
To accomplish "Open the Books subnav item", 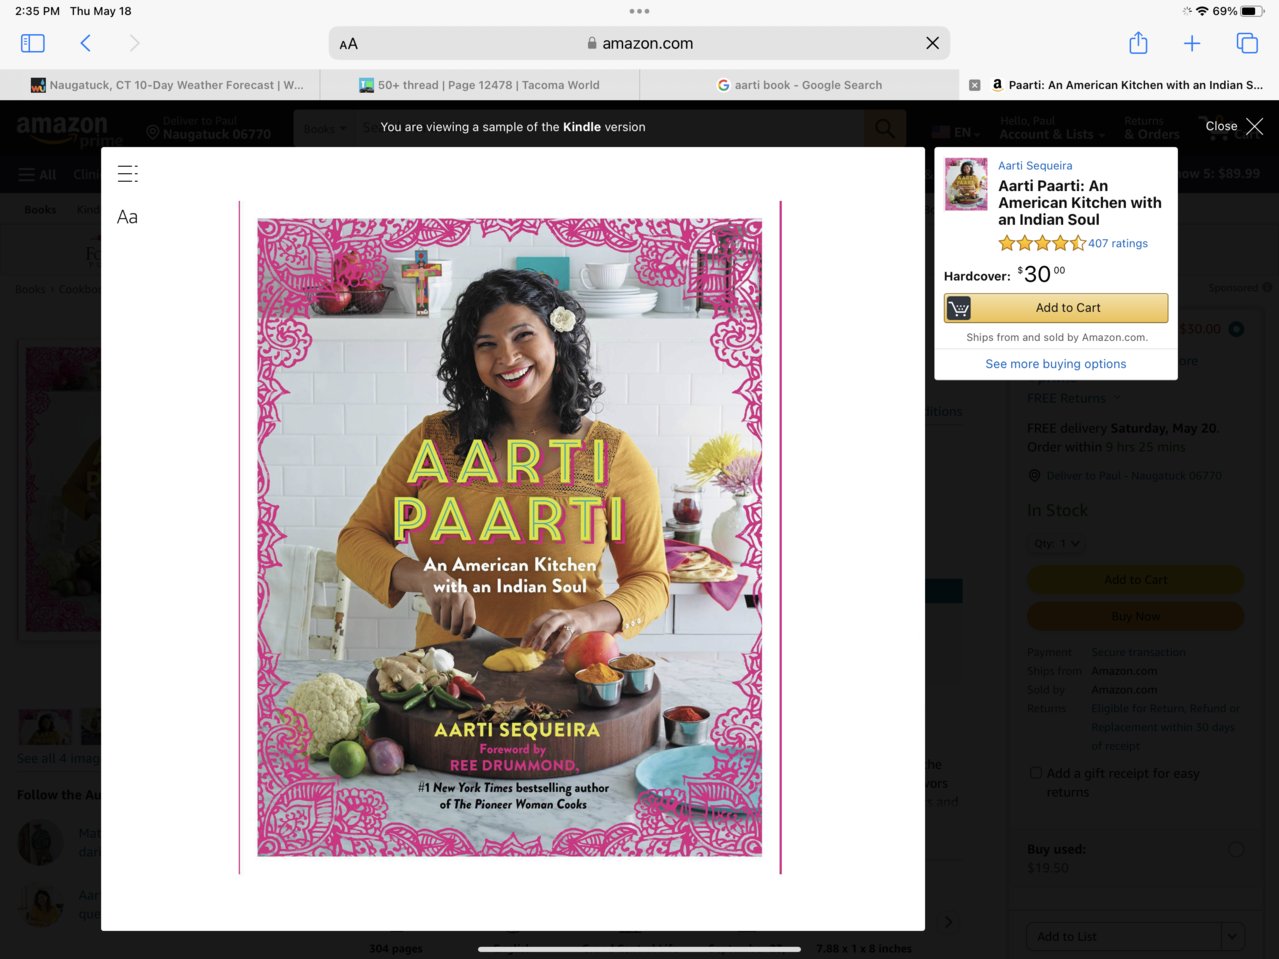I will pyautogui.click(x=40, y=210).
